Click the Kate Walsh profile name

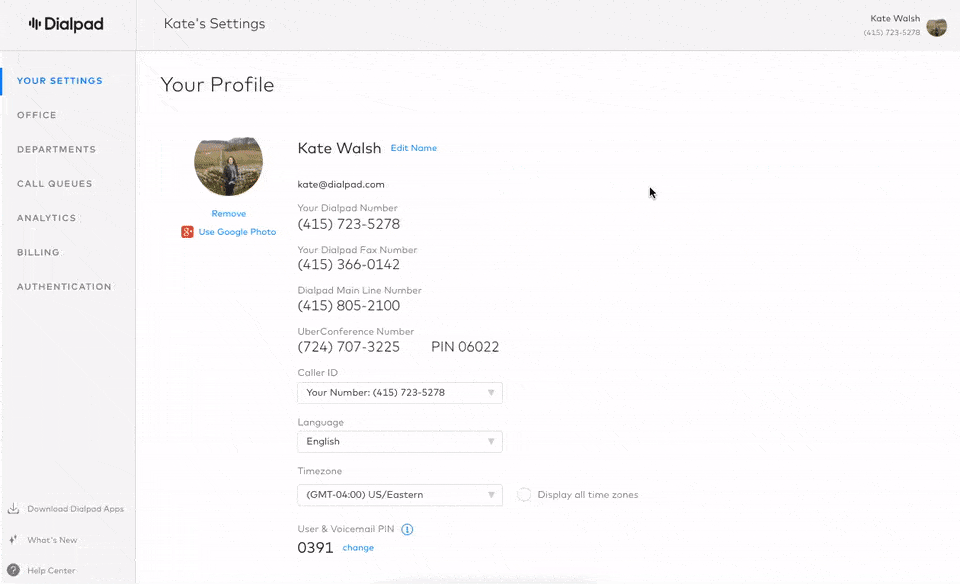tap(339, 148)
